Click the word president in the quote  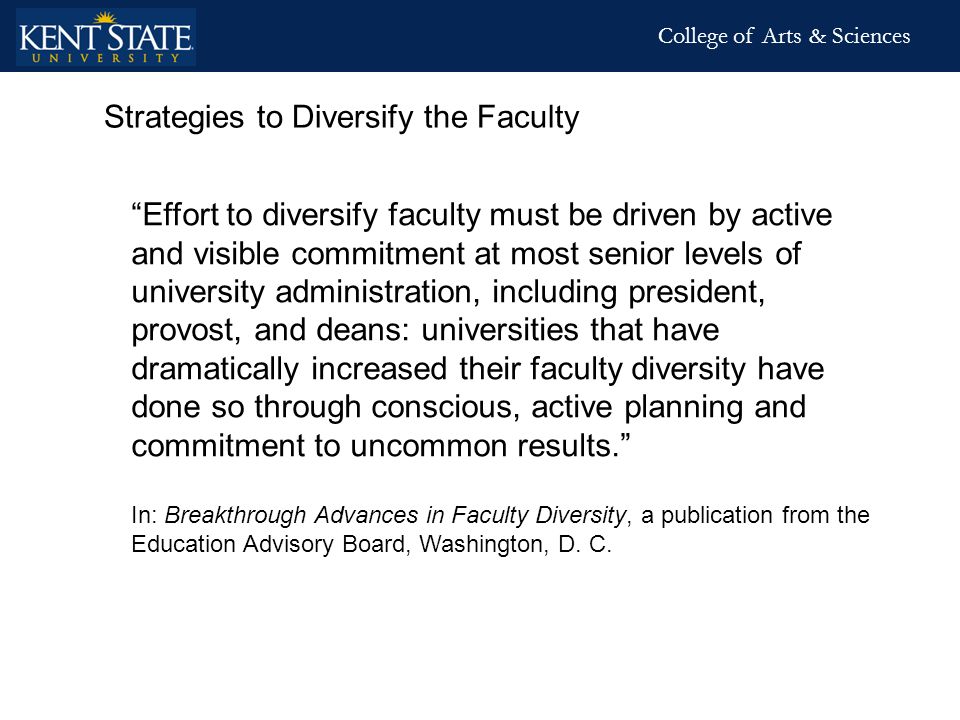pyautogui.click(x=697, y=292)
